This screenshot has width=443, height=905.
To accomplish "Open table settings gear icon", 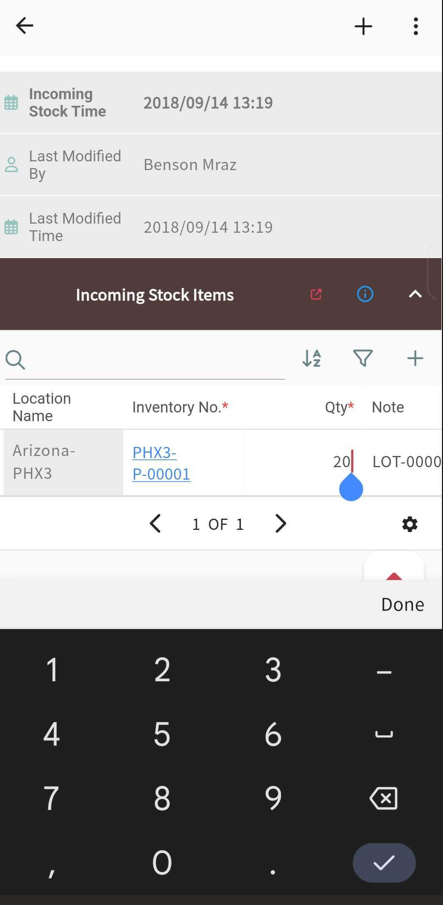I will 410,524.
